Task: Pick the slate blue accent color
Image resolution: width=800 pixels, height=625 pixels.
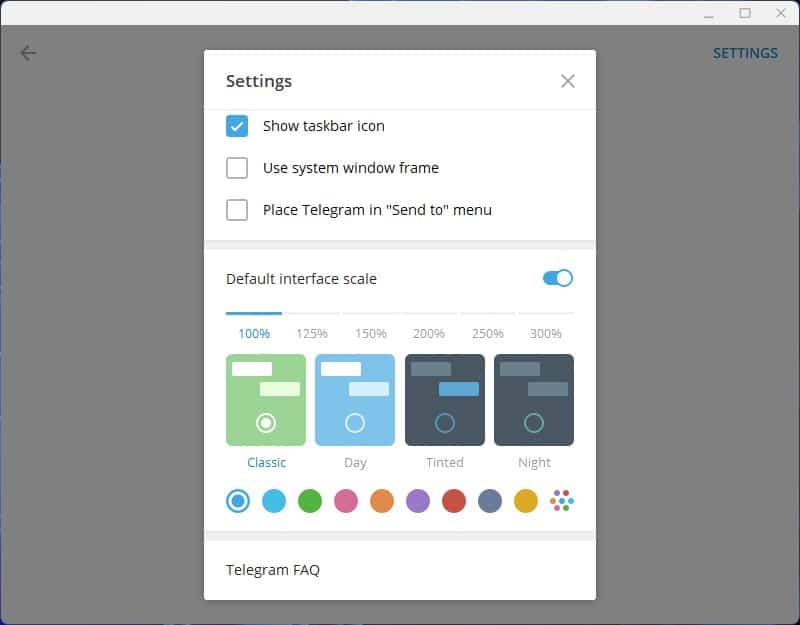Action: point(490,501)
